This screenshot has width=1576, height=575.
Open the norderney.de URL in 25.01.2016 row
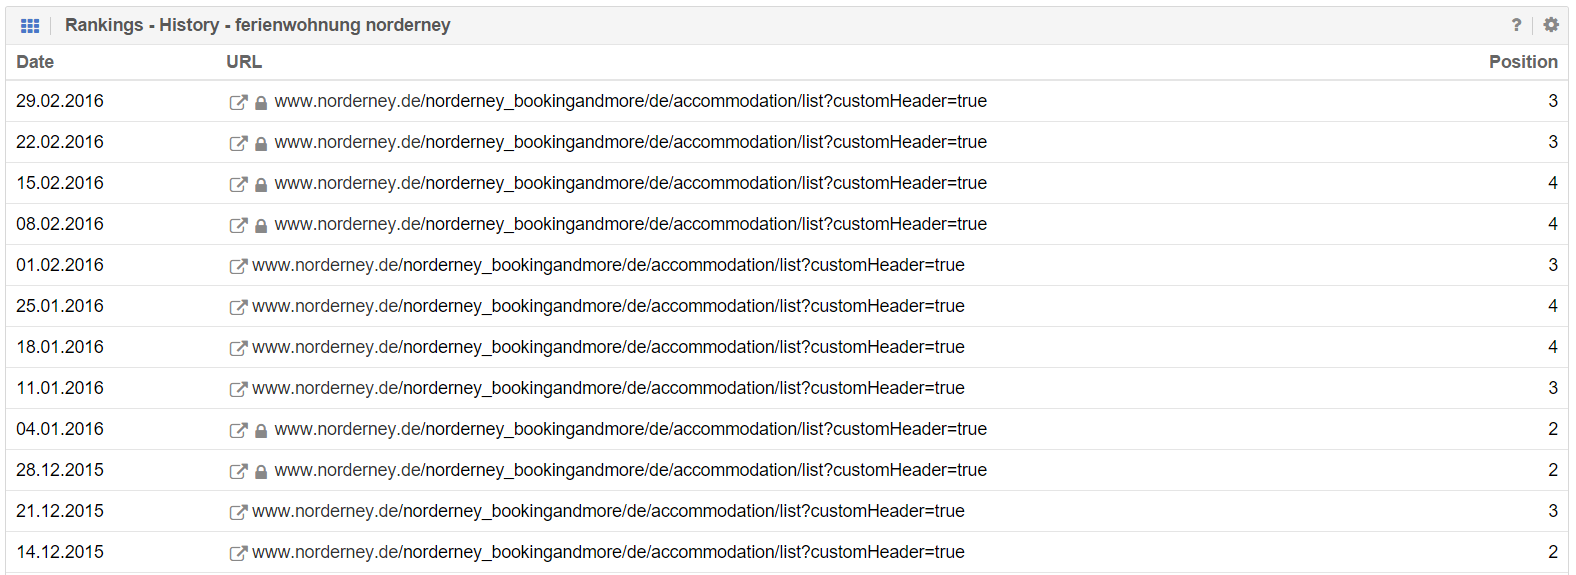click(x=608, y=306)
